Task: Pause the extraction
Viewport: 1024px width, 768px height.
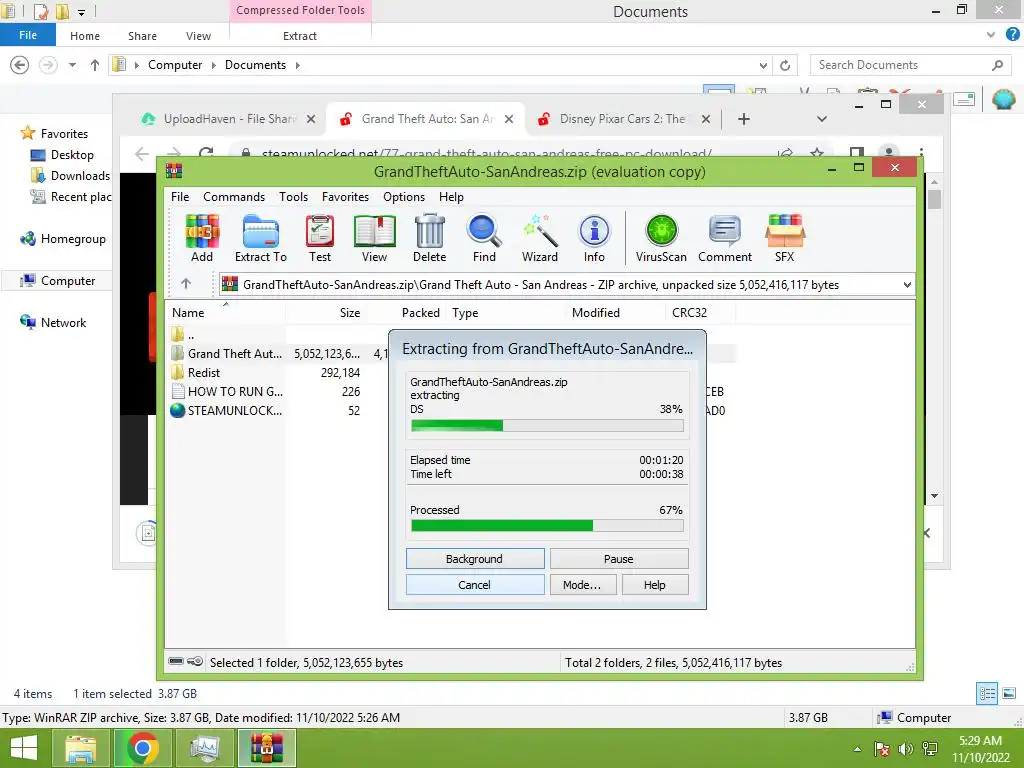Action: [618, 559]
